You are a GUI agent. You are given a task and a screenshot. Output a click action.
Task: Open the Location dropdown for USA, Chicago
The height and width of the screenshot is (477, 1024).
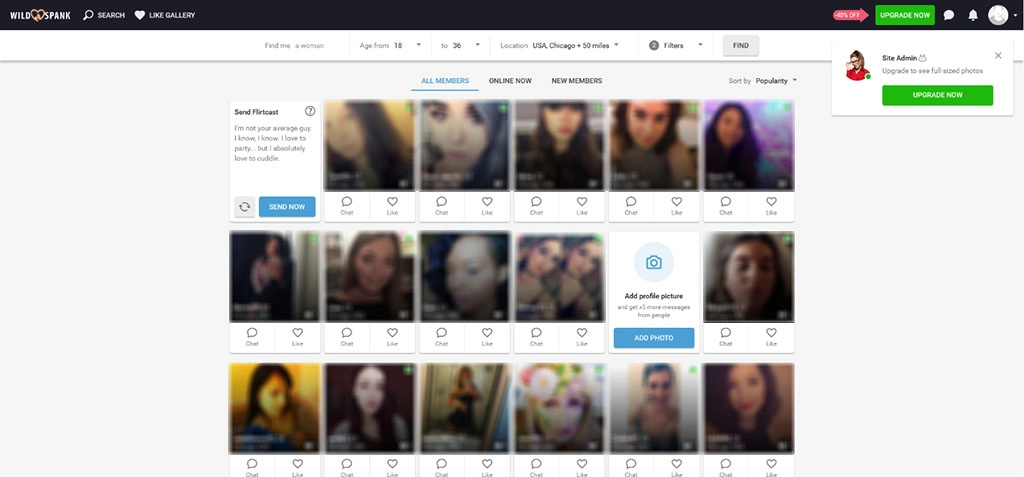pos(574,45)
